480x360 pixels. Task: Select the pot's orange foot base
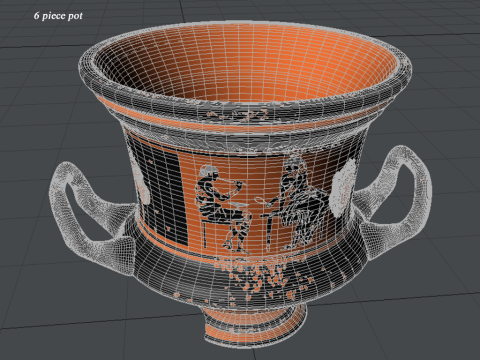pos(255,327)
